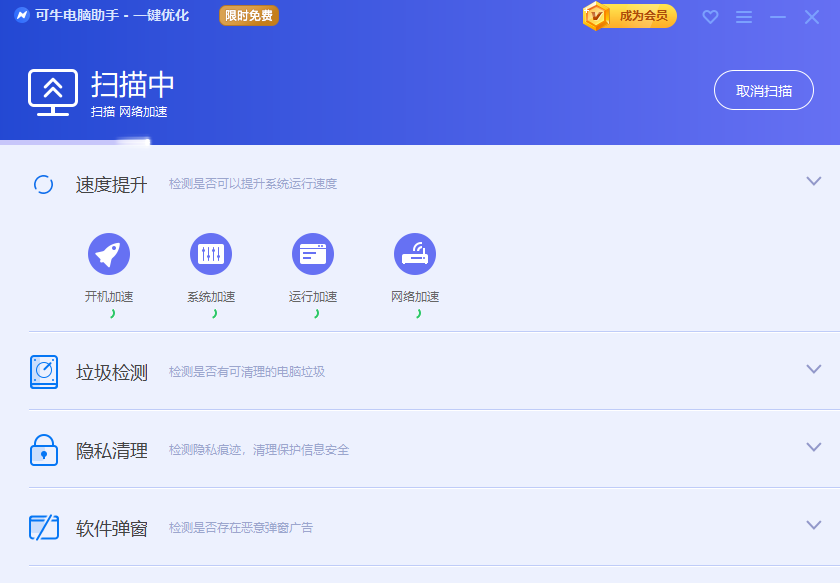Image resolution: width=840 pixels, height=583 pixels.
Task: Click the 软件弹窗 window icon
Action: tap(44, 527)
